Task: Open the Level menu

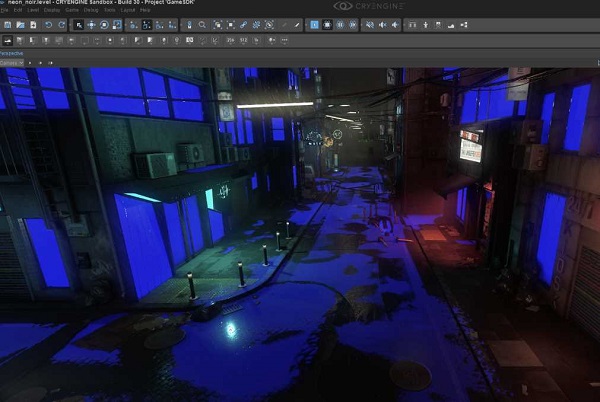Action: tap(33, 10)
